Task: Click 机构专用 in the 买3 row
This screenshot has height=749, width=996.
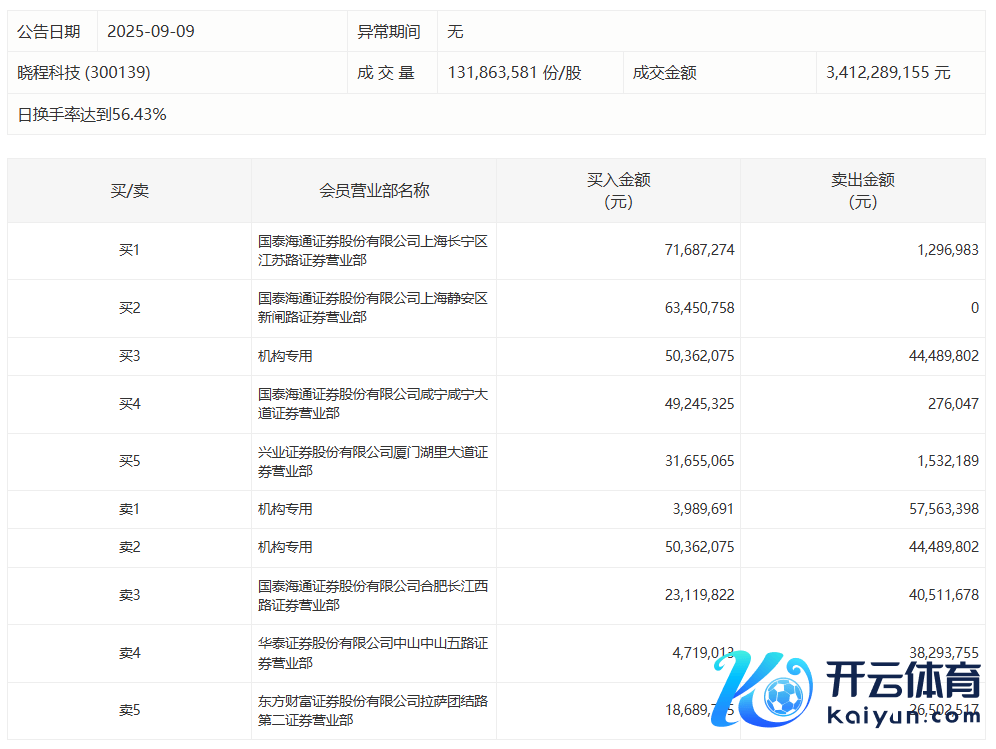Action: point(286,357)
